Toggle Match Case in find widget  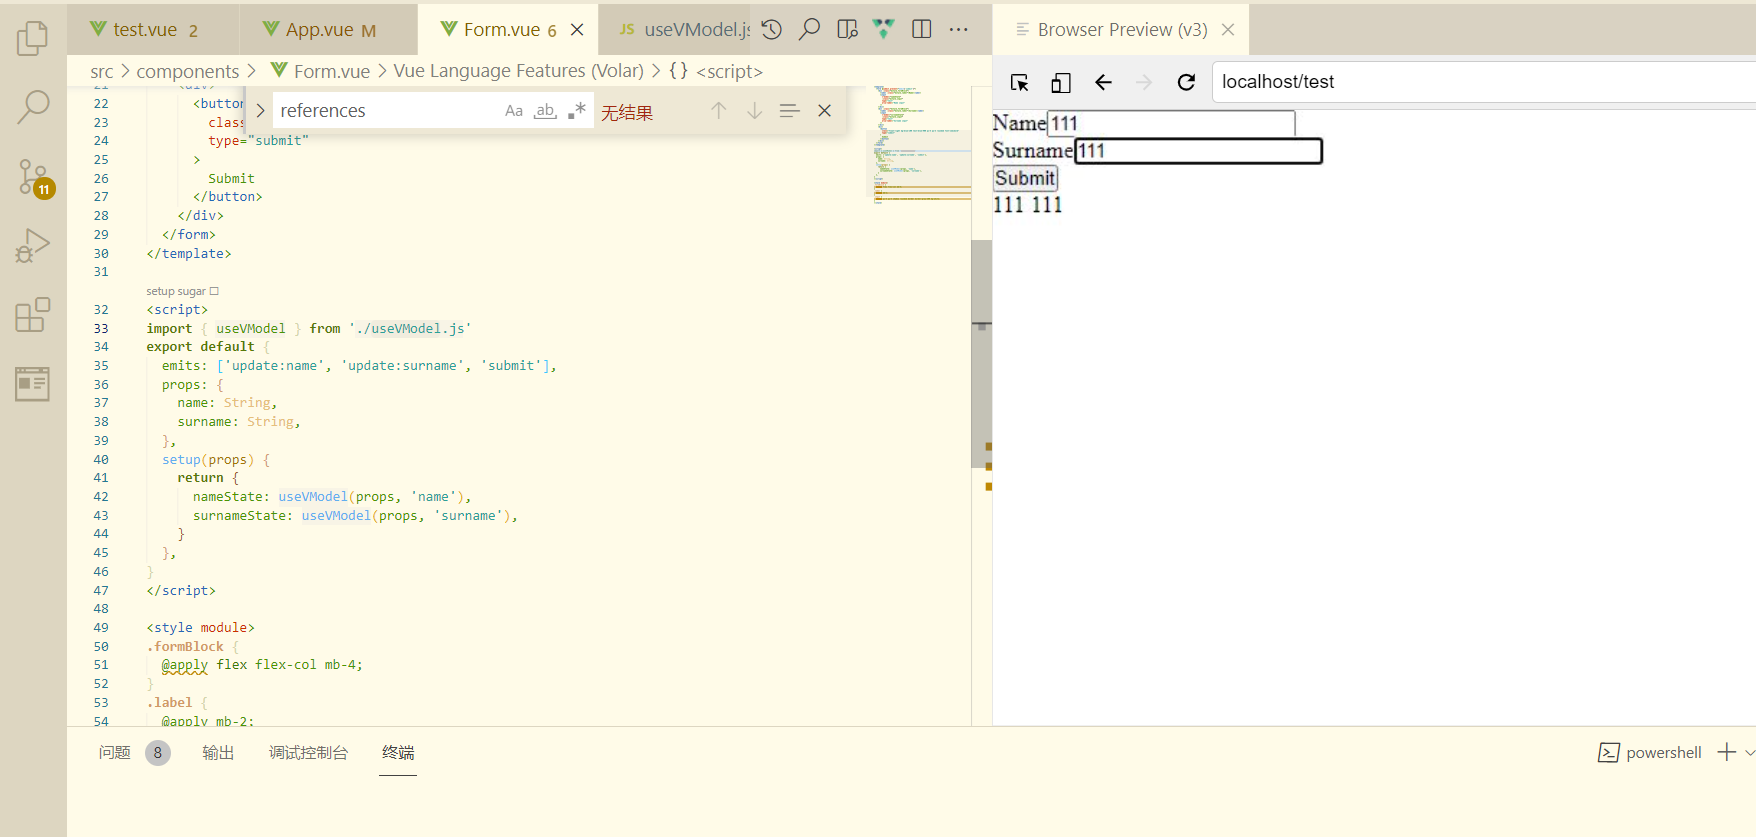[x=514, y=111]
